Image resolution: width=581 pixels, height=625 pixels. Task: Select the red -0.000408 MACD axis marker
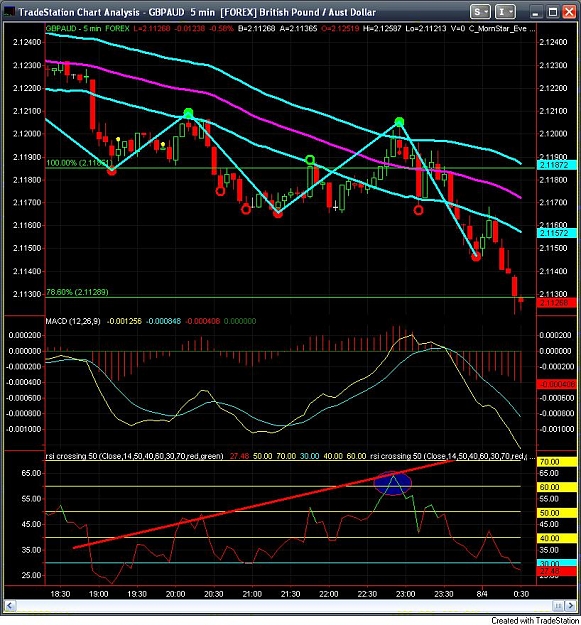tap(557, 384)
